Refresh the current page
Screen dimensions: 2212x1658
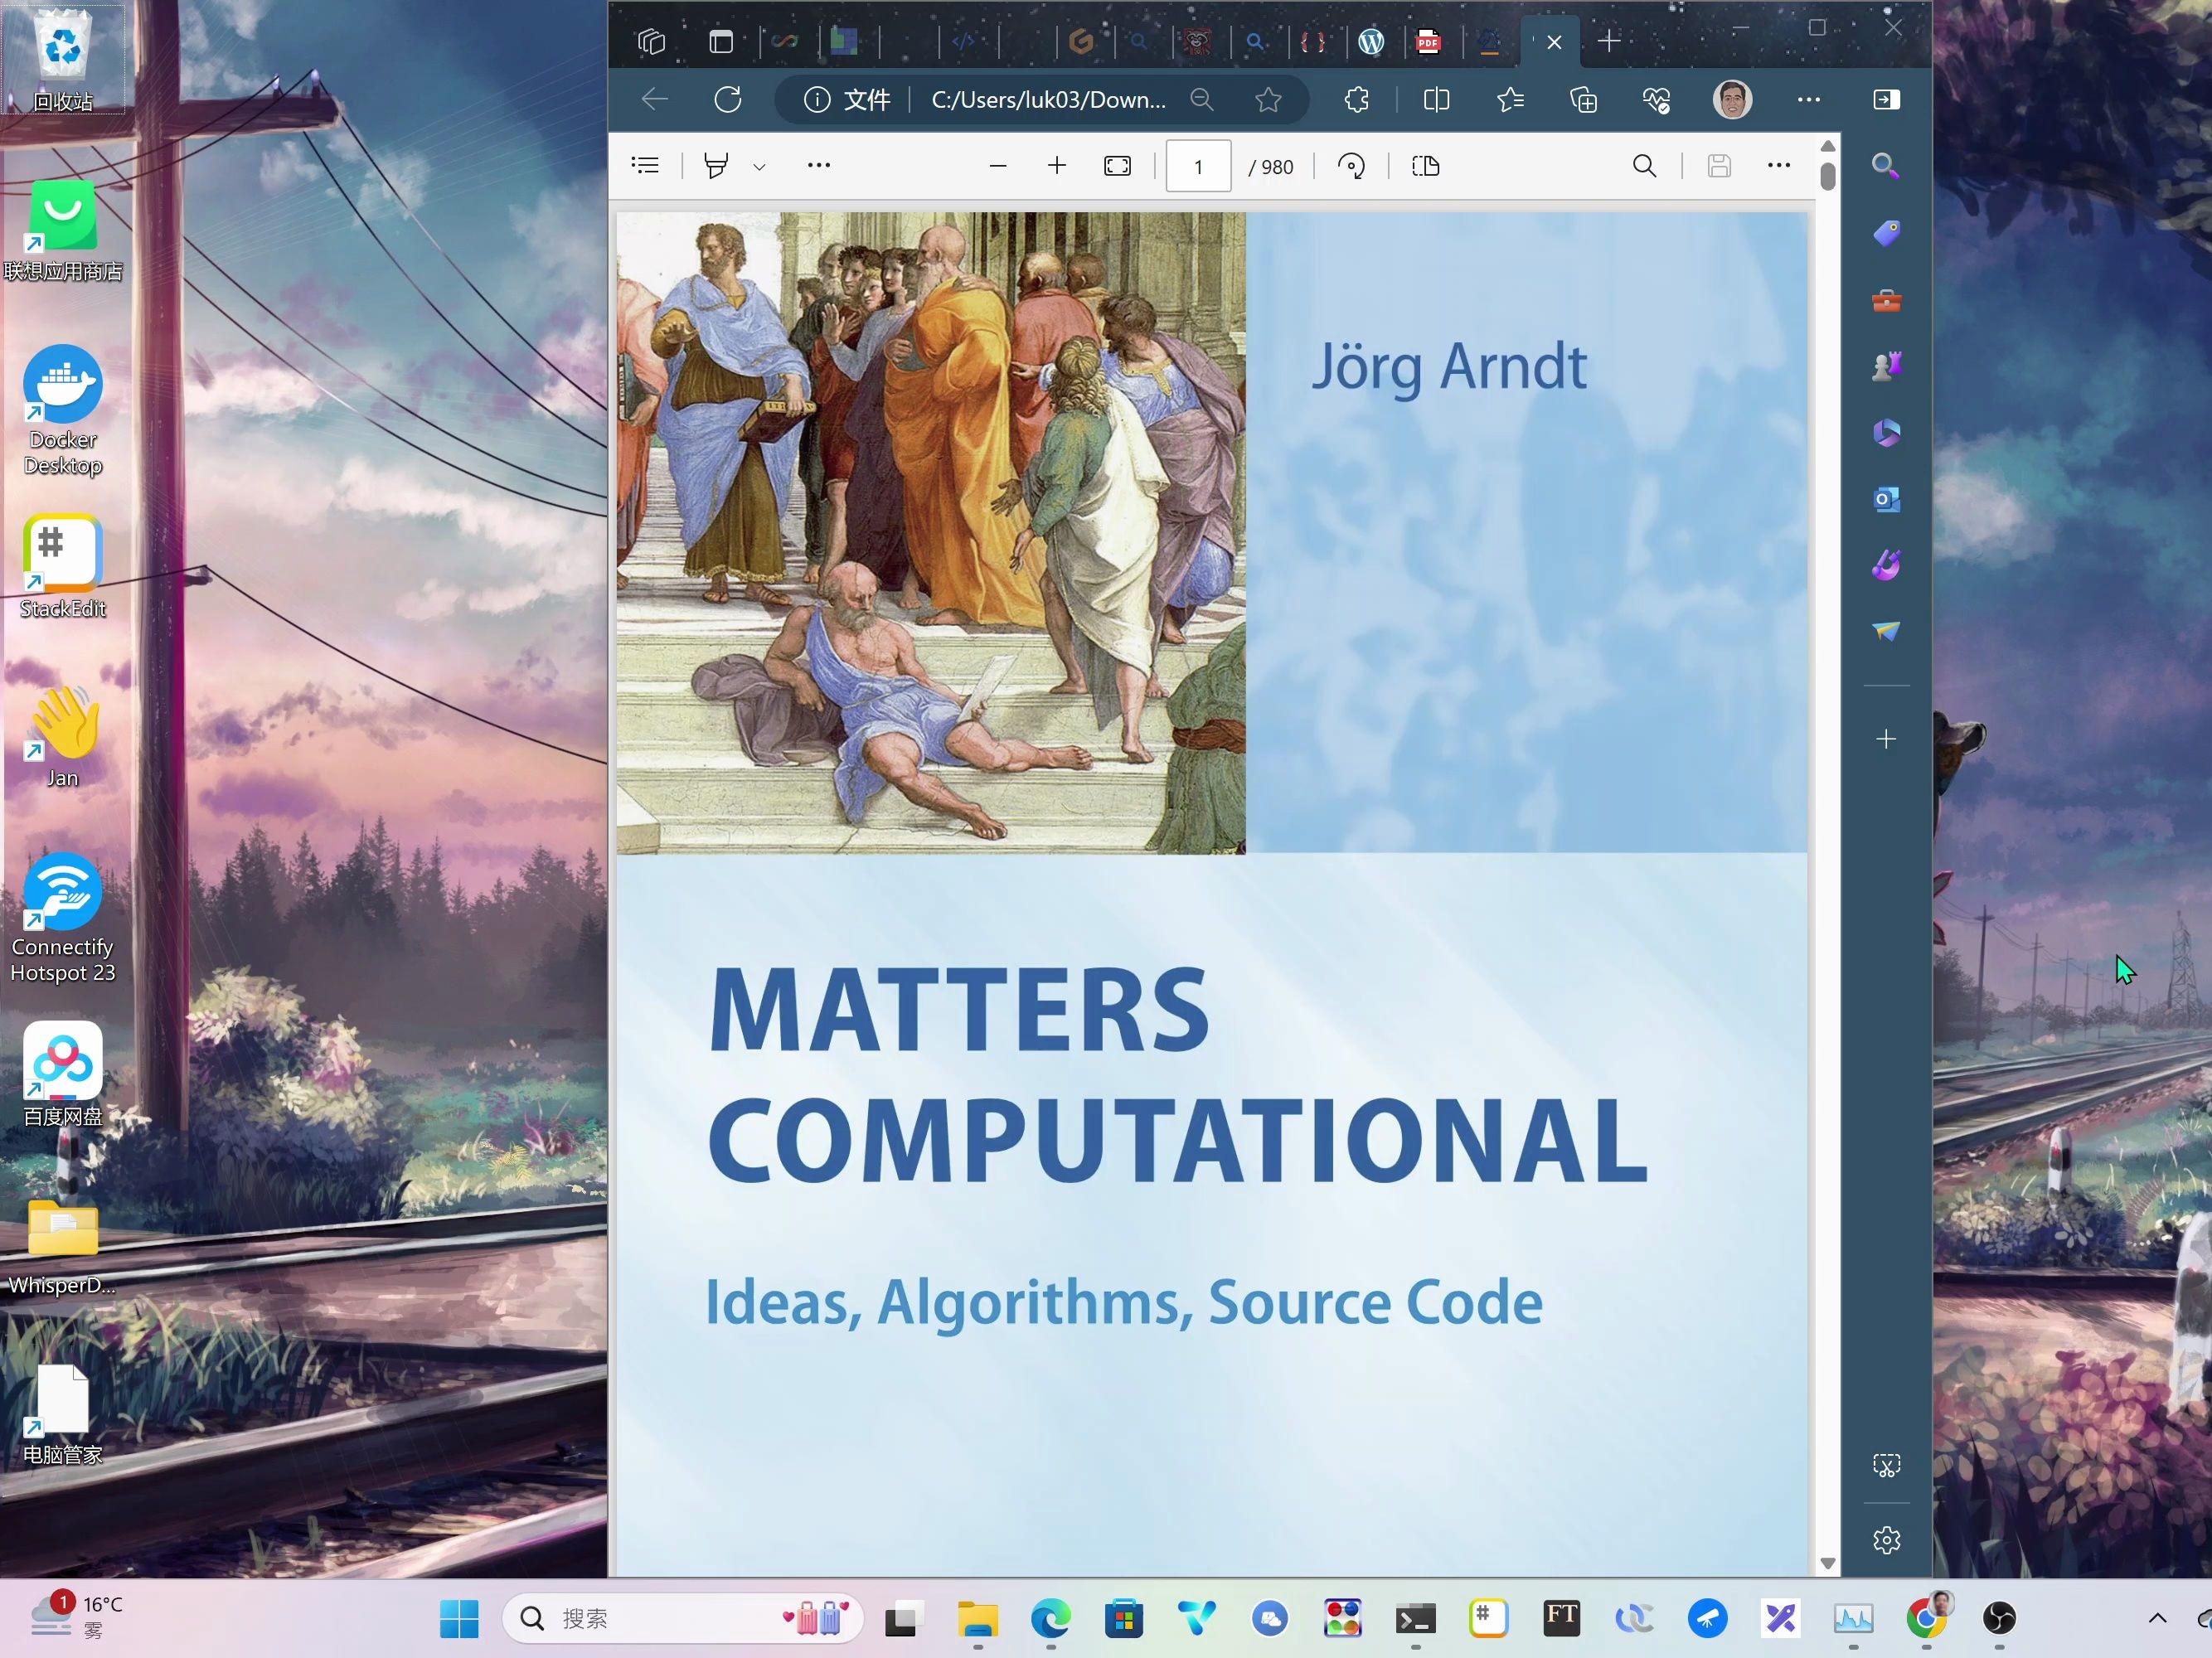point(728,99)
